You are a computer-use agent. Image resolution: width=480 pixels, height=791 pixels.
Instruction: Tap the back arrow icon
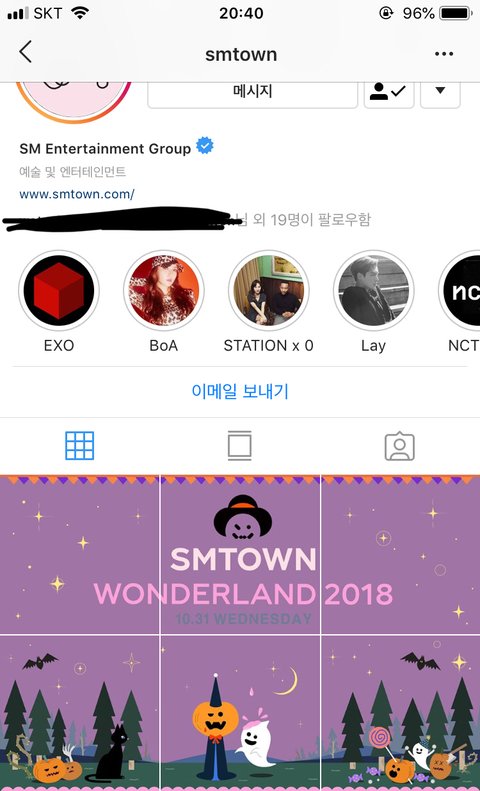pos(26,52)
